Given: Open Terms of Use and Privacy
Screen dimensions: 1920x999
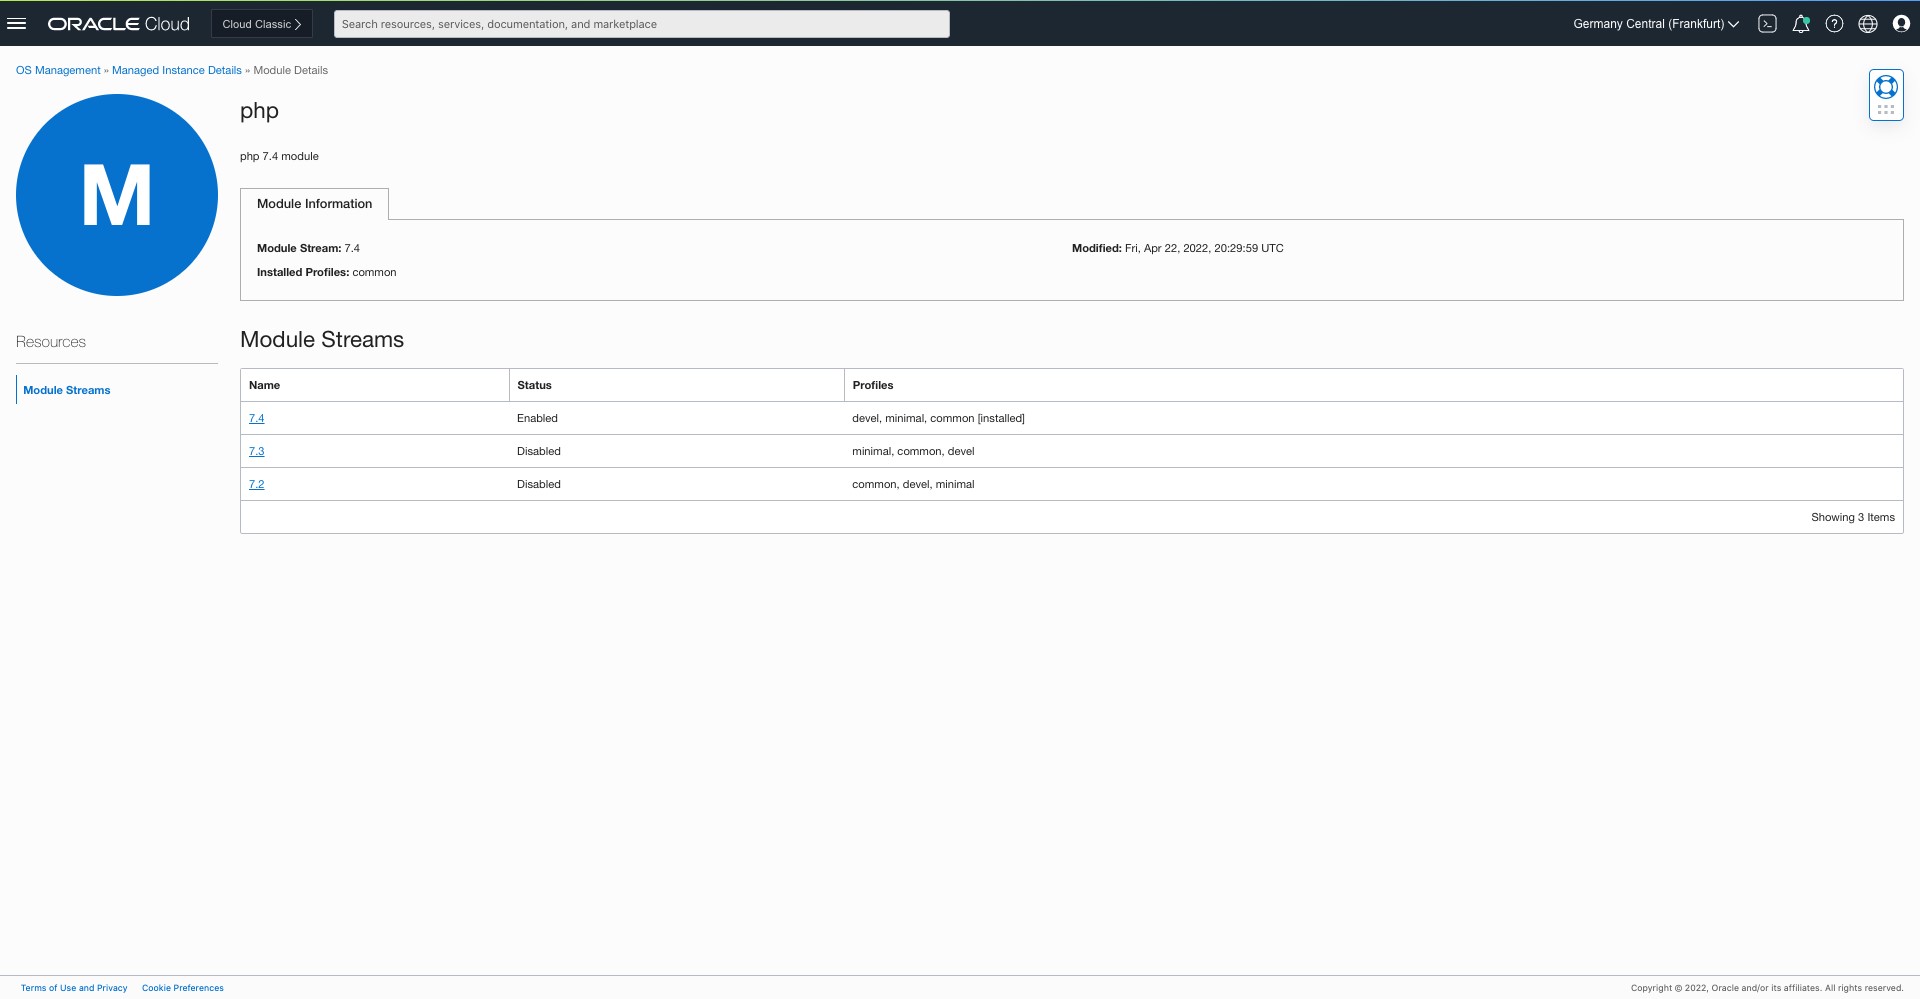Looking at the screenshot, I should pos(74,987).
